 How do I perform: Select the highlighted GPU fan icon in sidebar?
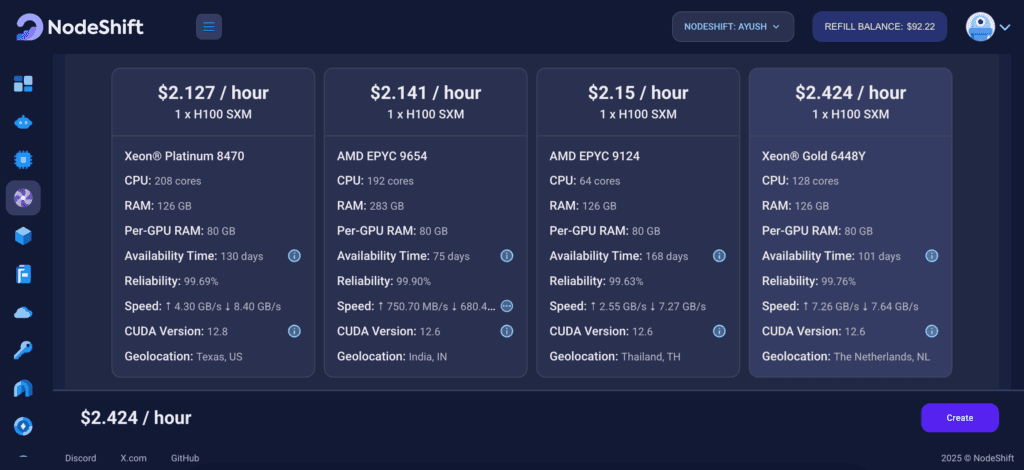24,198
